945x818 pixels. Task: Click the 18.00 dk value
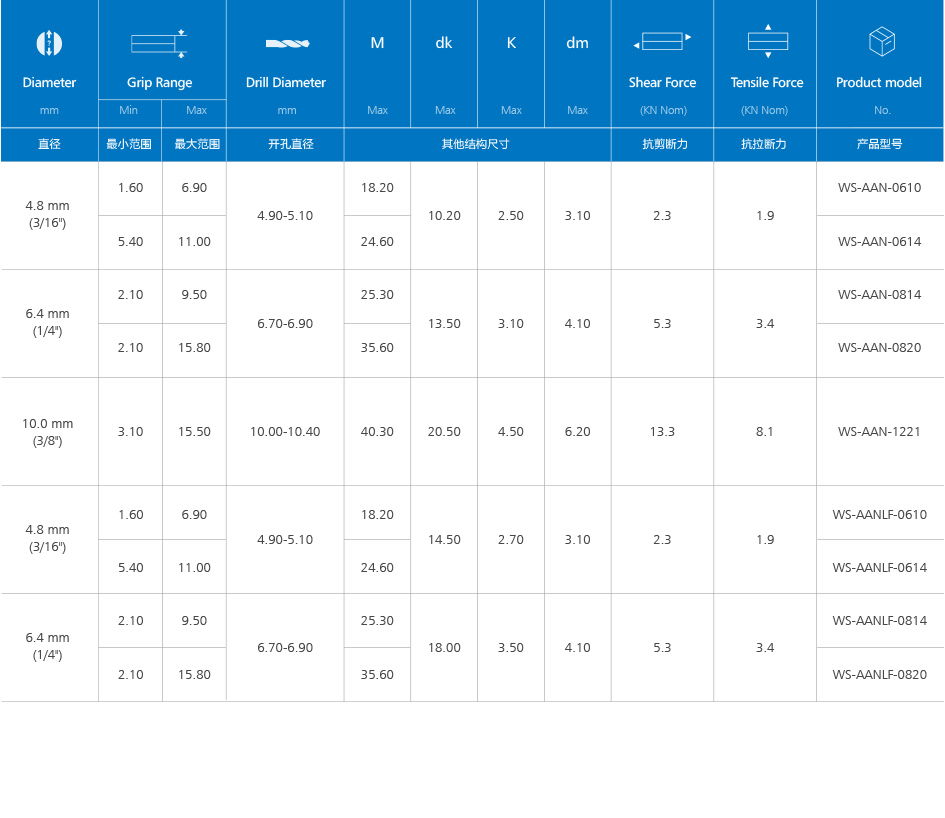[x=444, y=648]
